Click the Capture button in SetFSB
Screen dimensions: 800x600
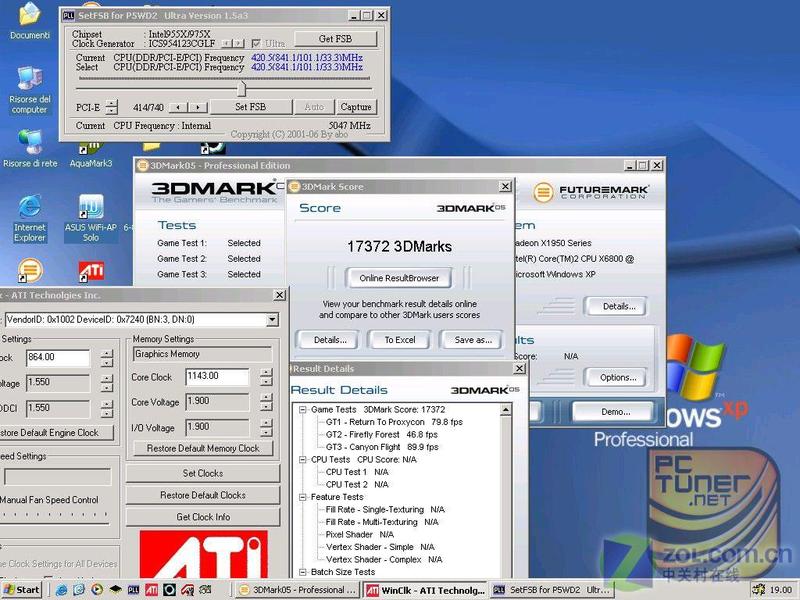[356, 107]
